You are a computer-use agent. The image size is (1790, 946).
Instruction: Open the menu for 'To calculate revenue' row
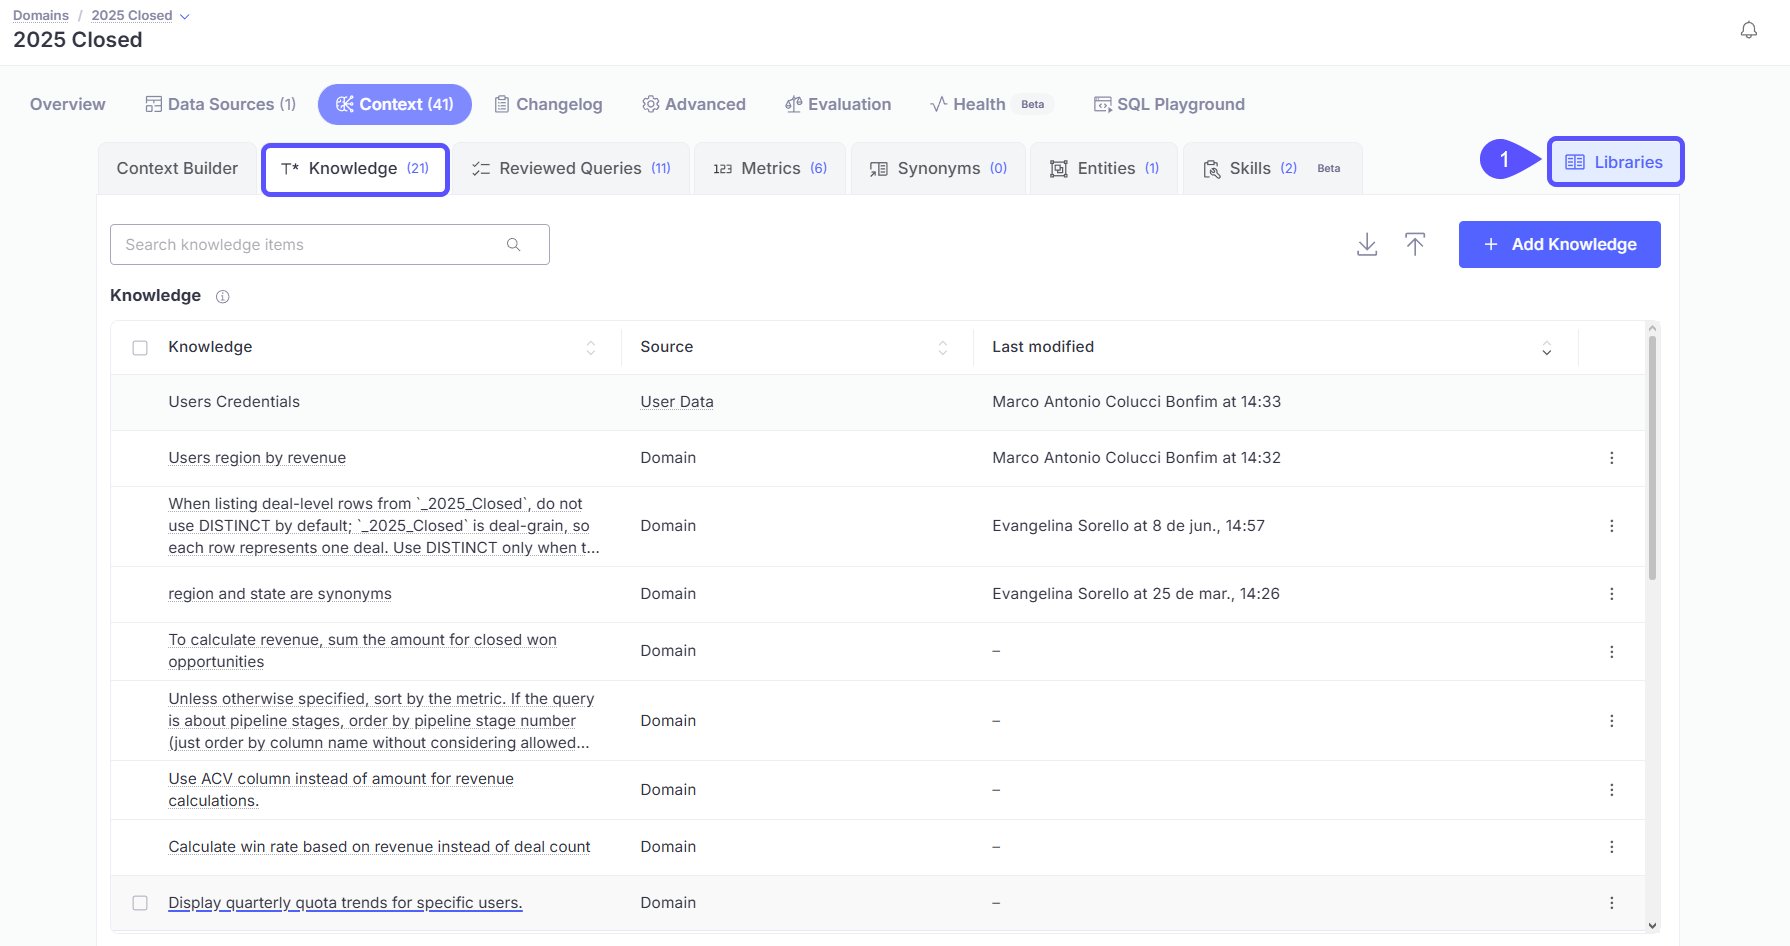[1611, 651]
